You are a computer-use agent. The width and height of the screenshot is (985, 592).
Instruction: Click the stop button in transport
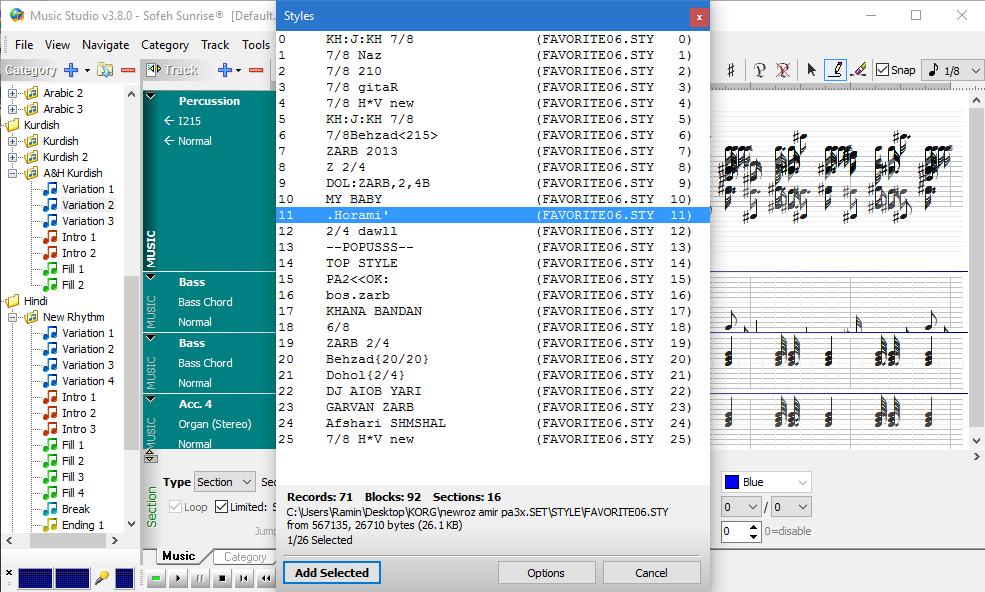(x=222, y=578)
